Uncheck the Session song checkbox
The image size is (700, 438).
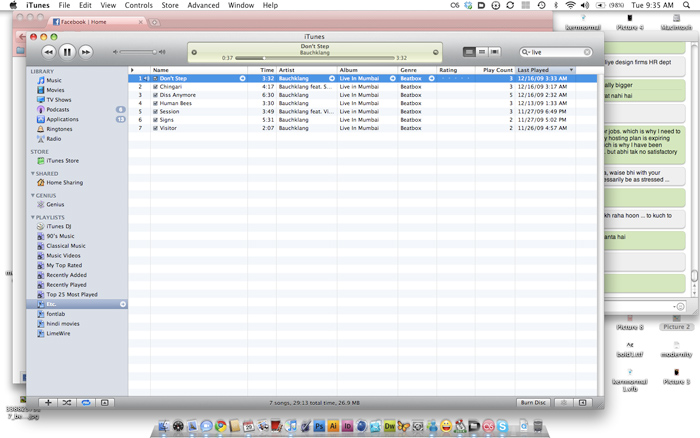pyautogui.click(x=155, y=112)
